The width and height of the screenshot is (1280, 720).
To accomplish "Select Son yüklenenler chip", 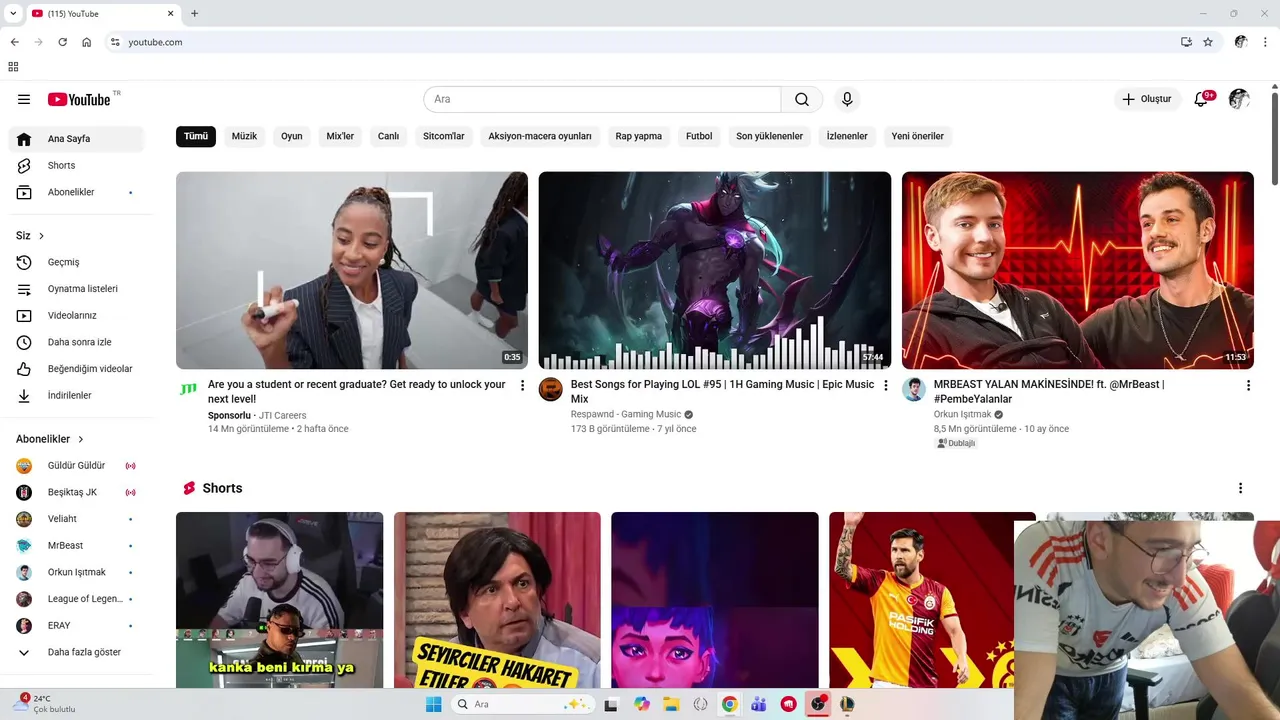I will point(770,136).
